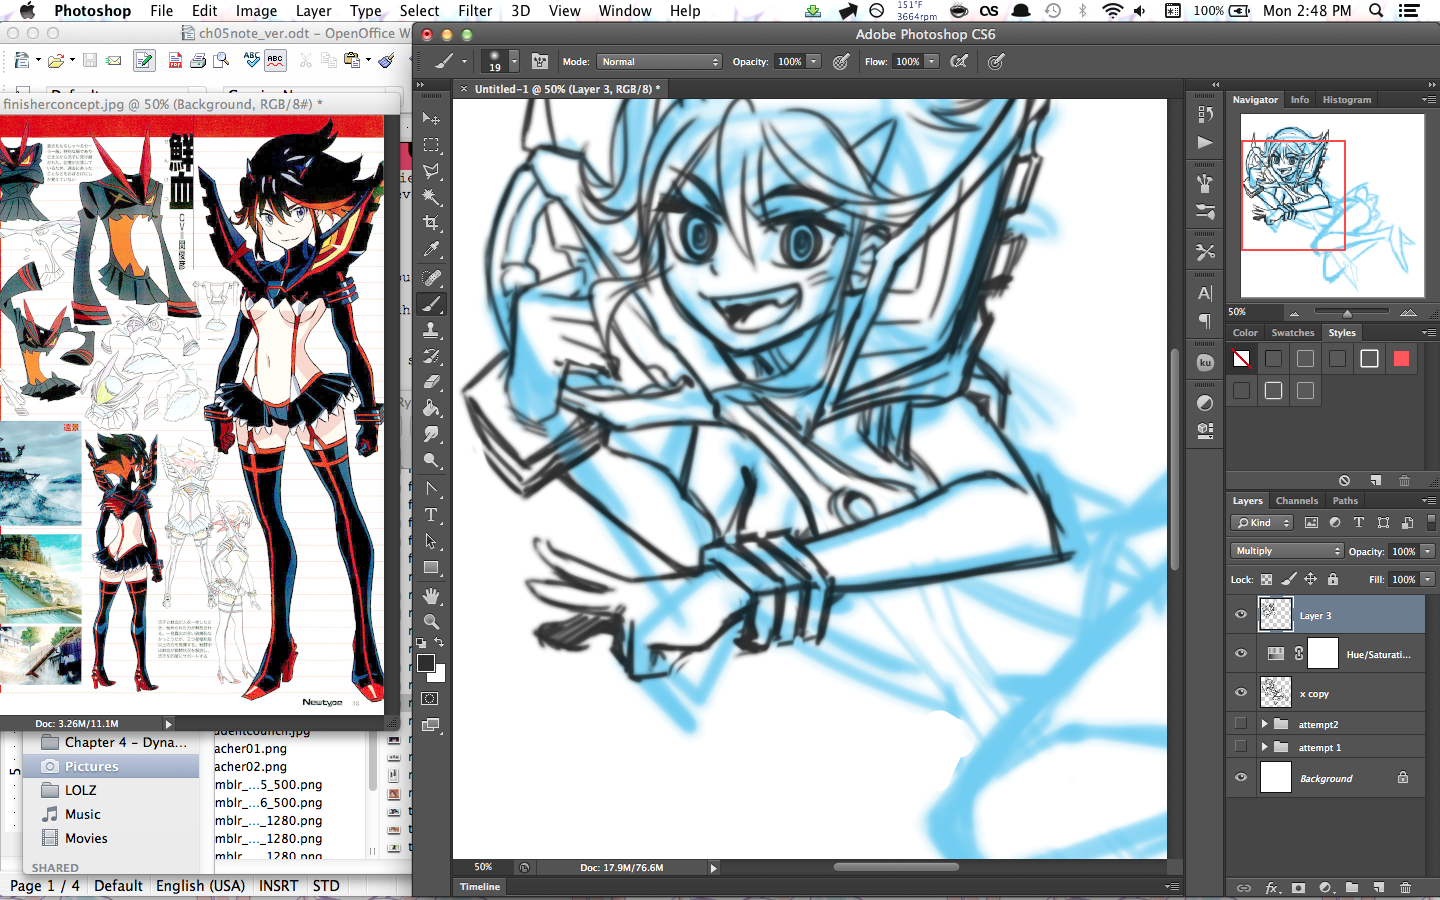The image size is (1440, 900).
Task: Select the Dodge tool
Action: point(431,461)
